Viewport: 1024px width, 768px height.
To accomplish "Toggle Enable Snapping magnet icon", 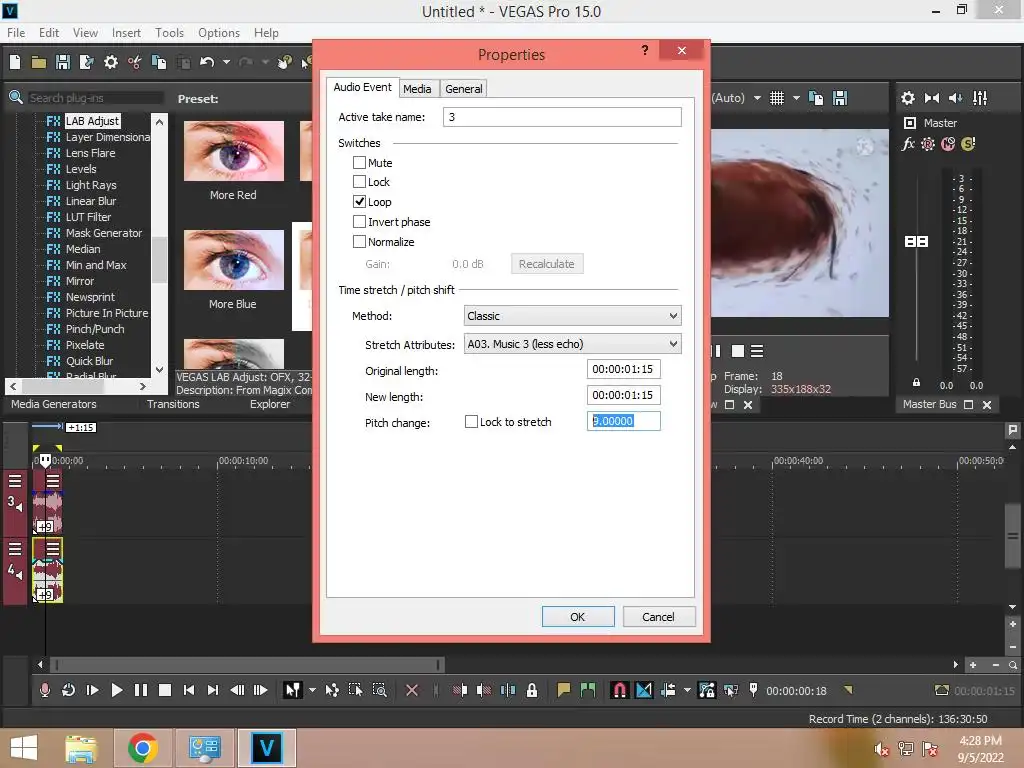I will [620, 690].
